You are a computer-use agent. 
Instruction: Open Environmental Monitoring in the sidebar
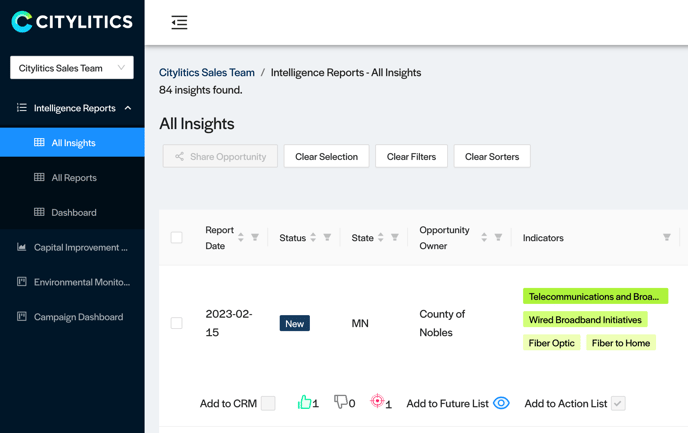(x=72, y=282)
